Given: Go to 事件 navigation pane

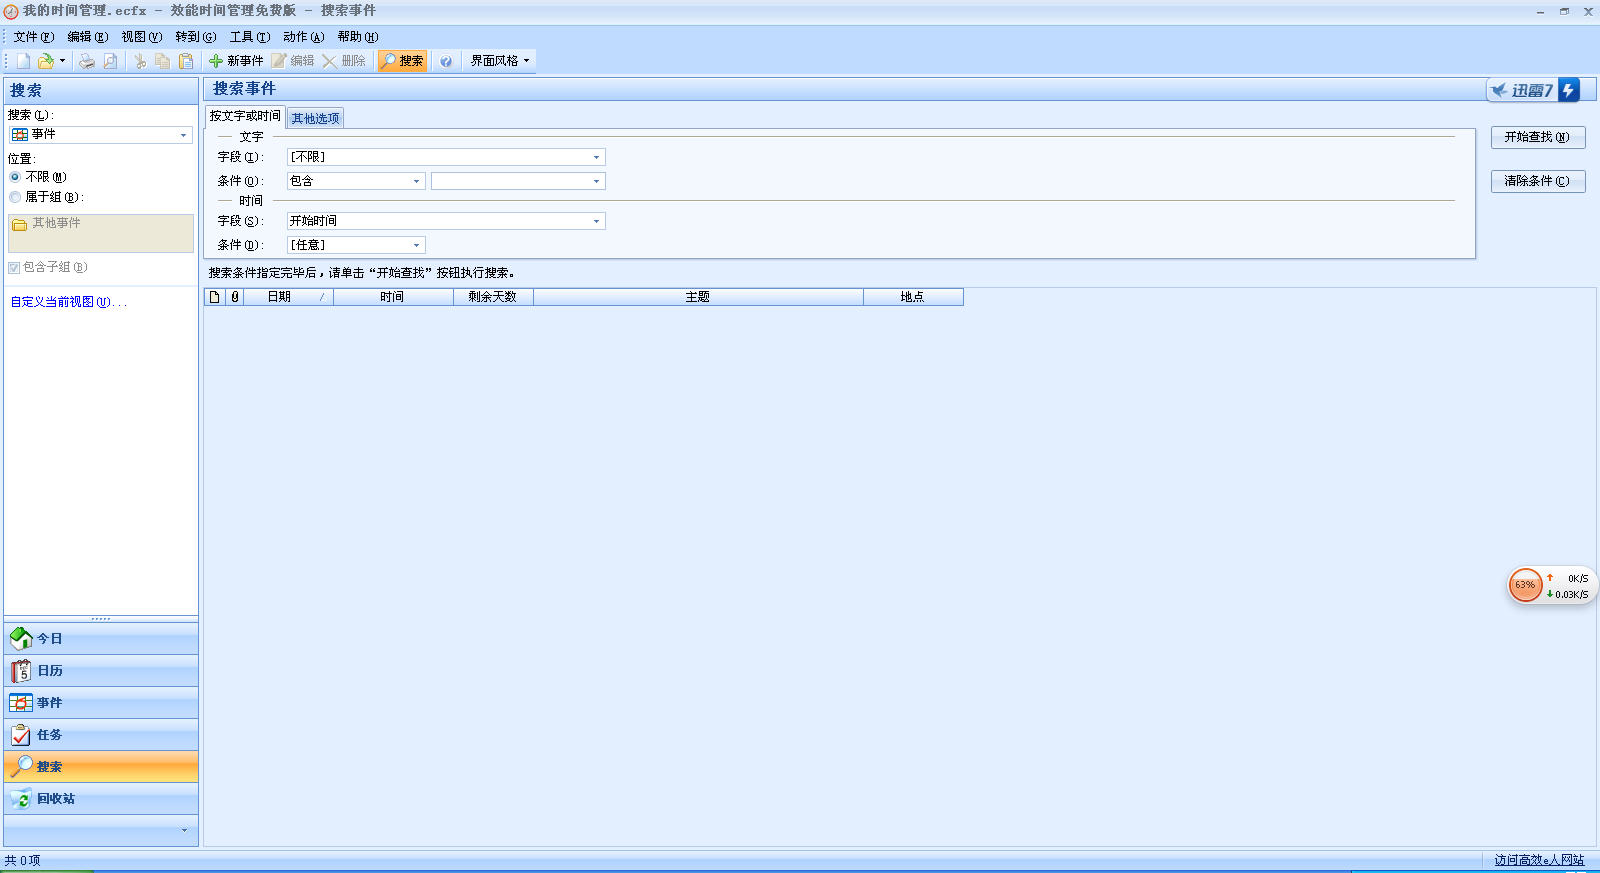Looking at the screenshot, I should tap(101, 703).
